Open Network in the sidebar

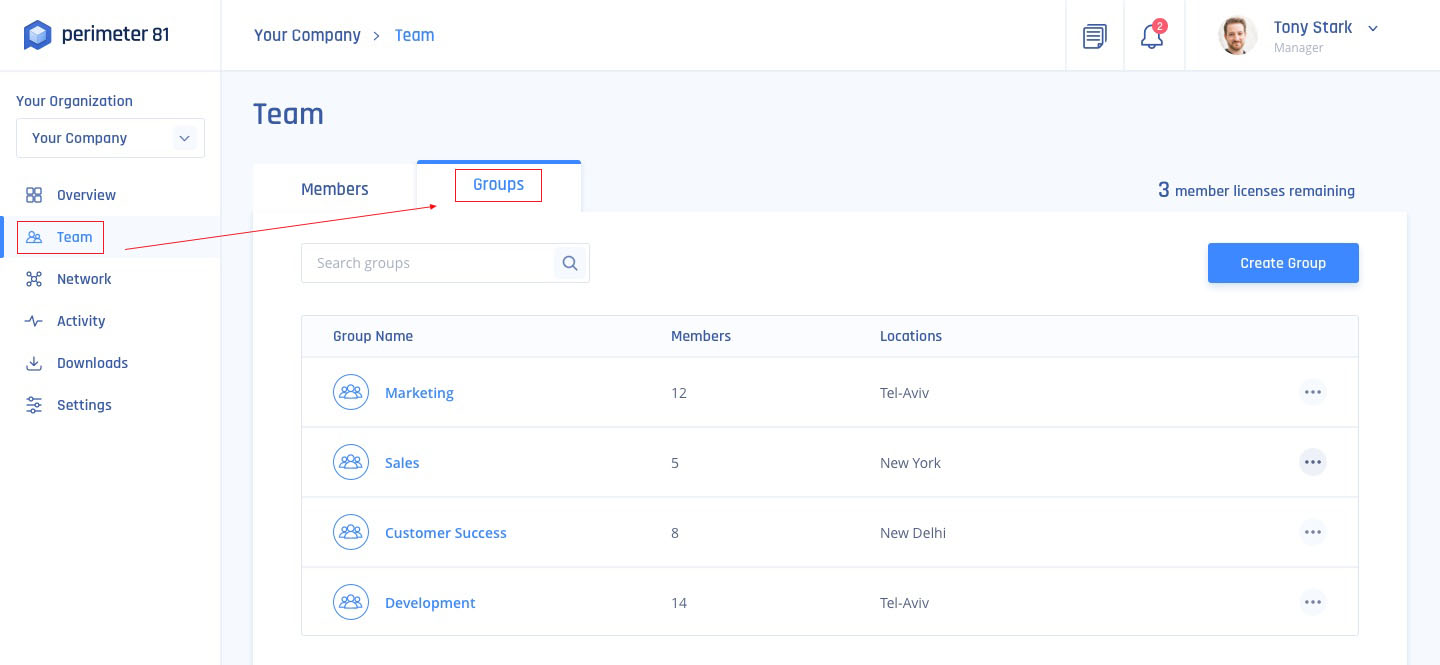point(84,279)
